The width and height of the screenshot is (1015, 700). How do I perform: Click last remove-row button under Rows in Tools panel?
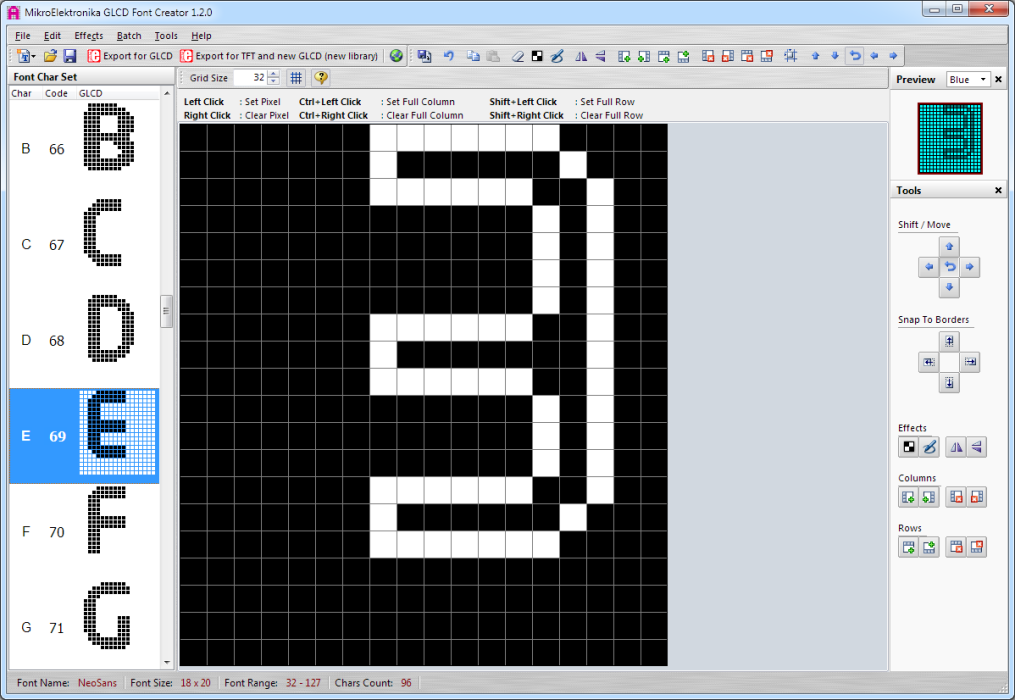click(977, 547)
